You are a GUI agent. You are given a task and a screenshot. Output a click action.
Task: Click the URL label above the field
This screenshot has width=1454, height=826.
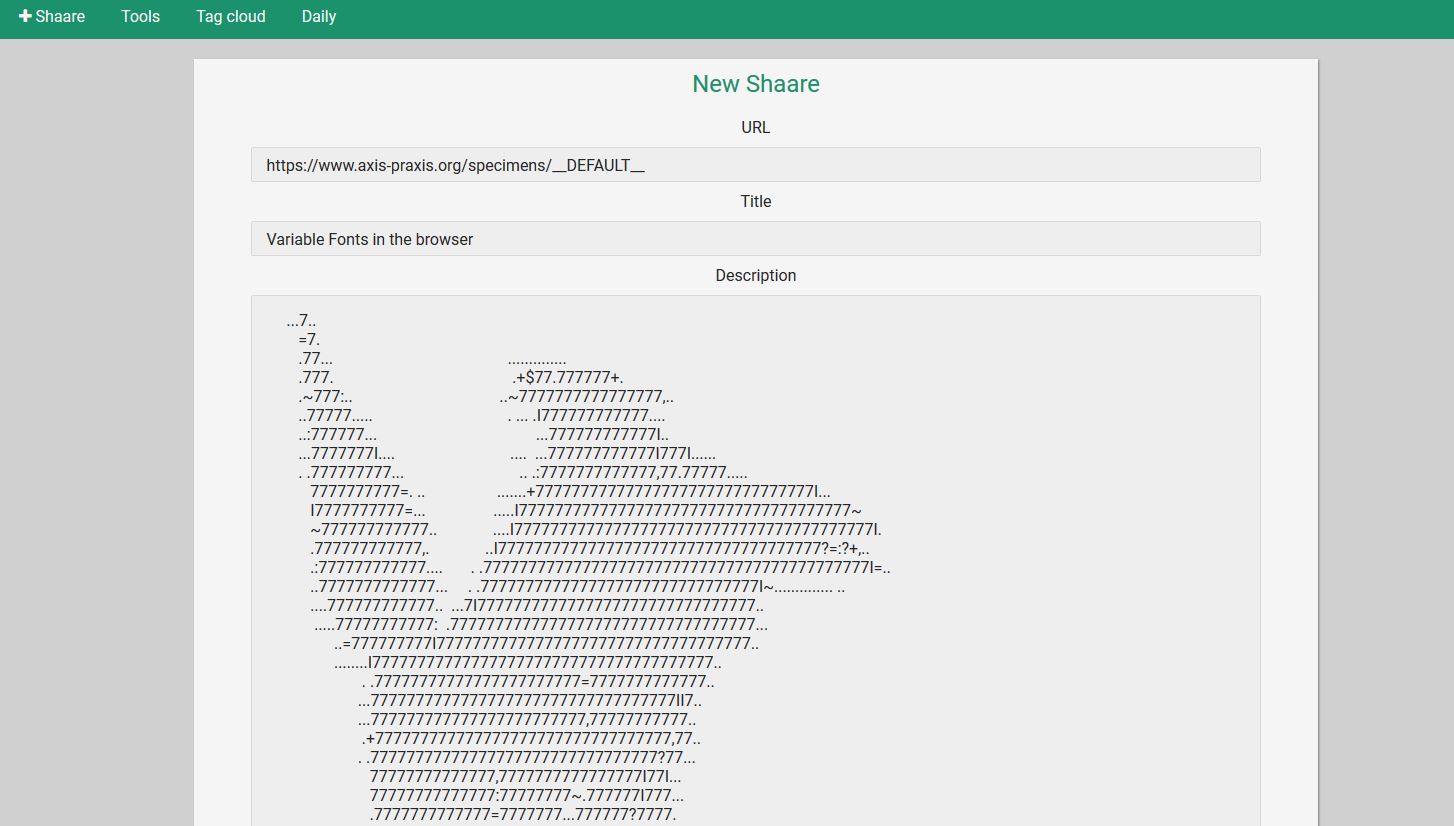pos(755,128)
